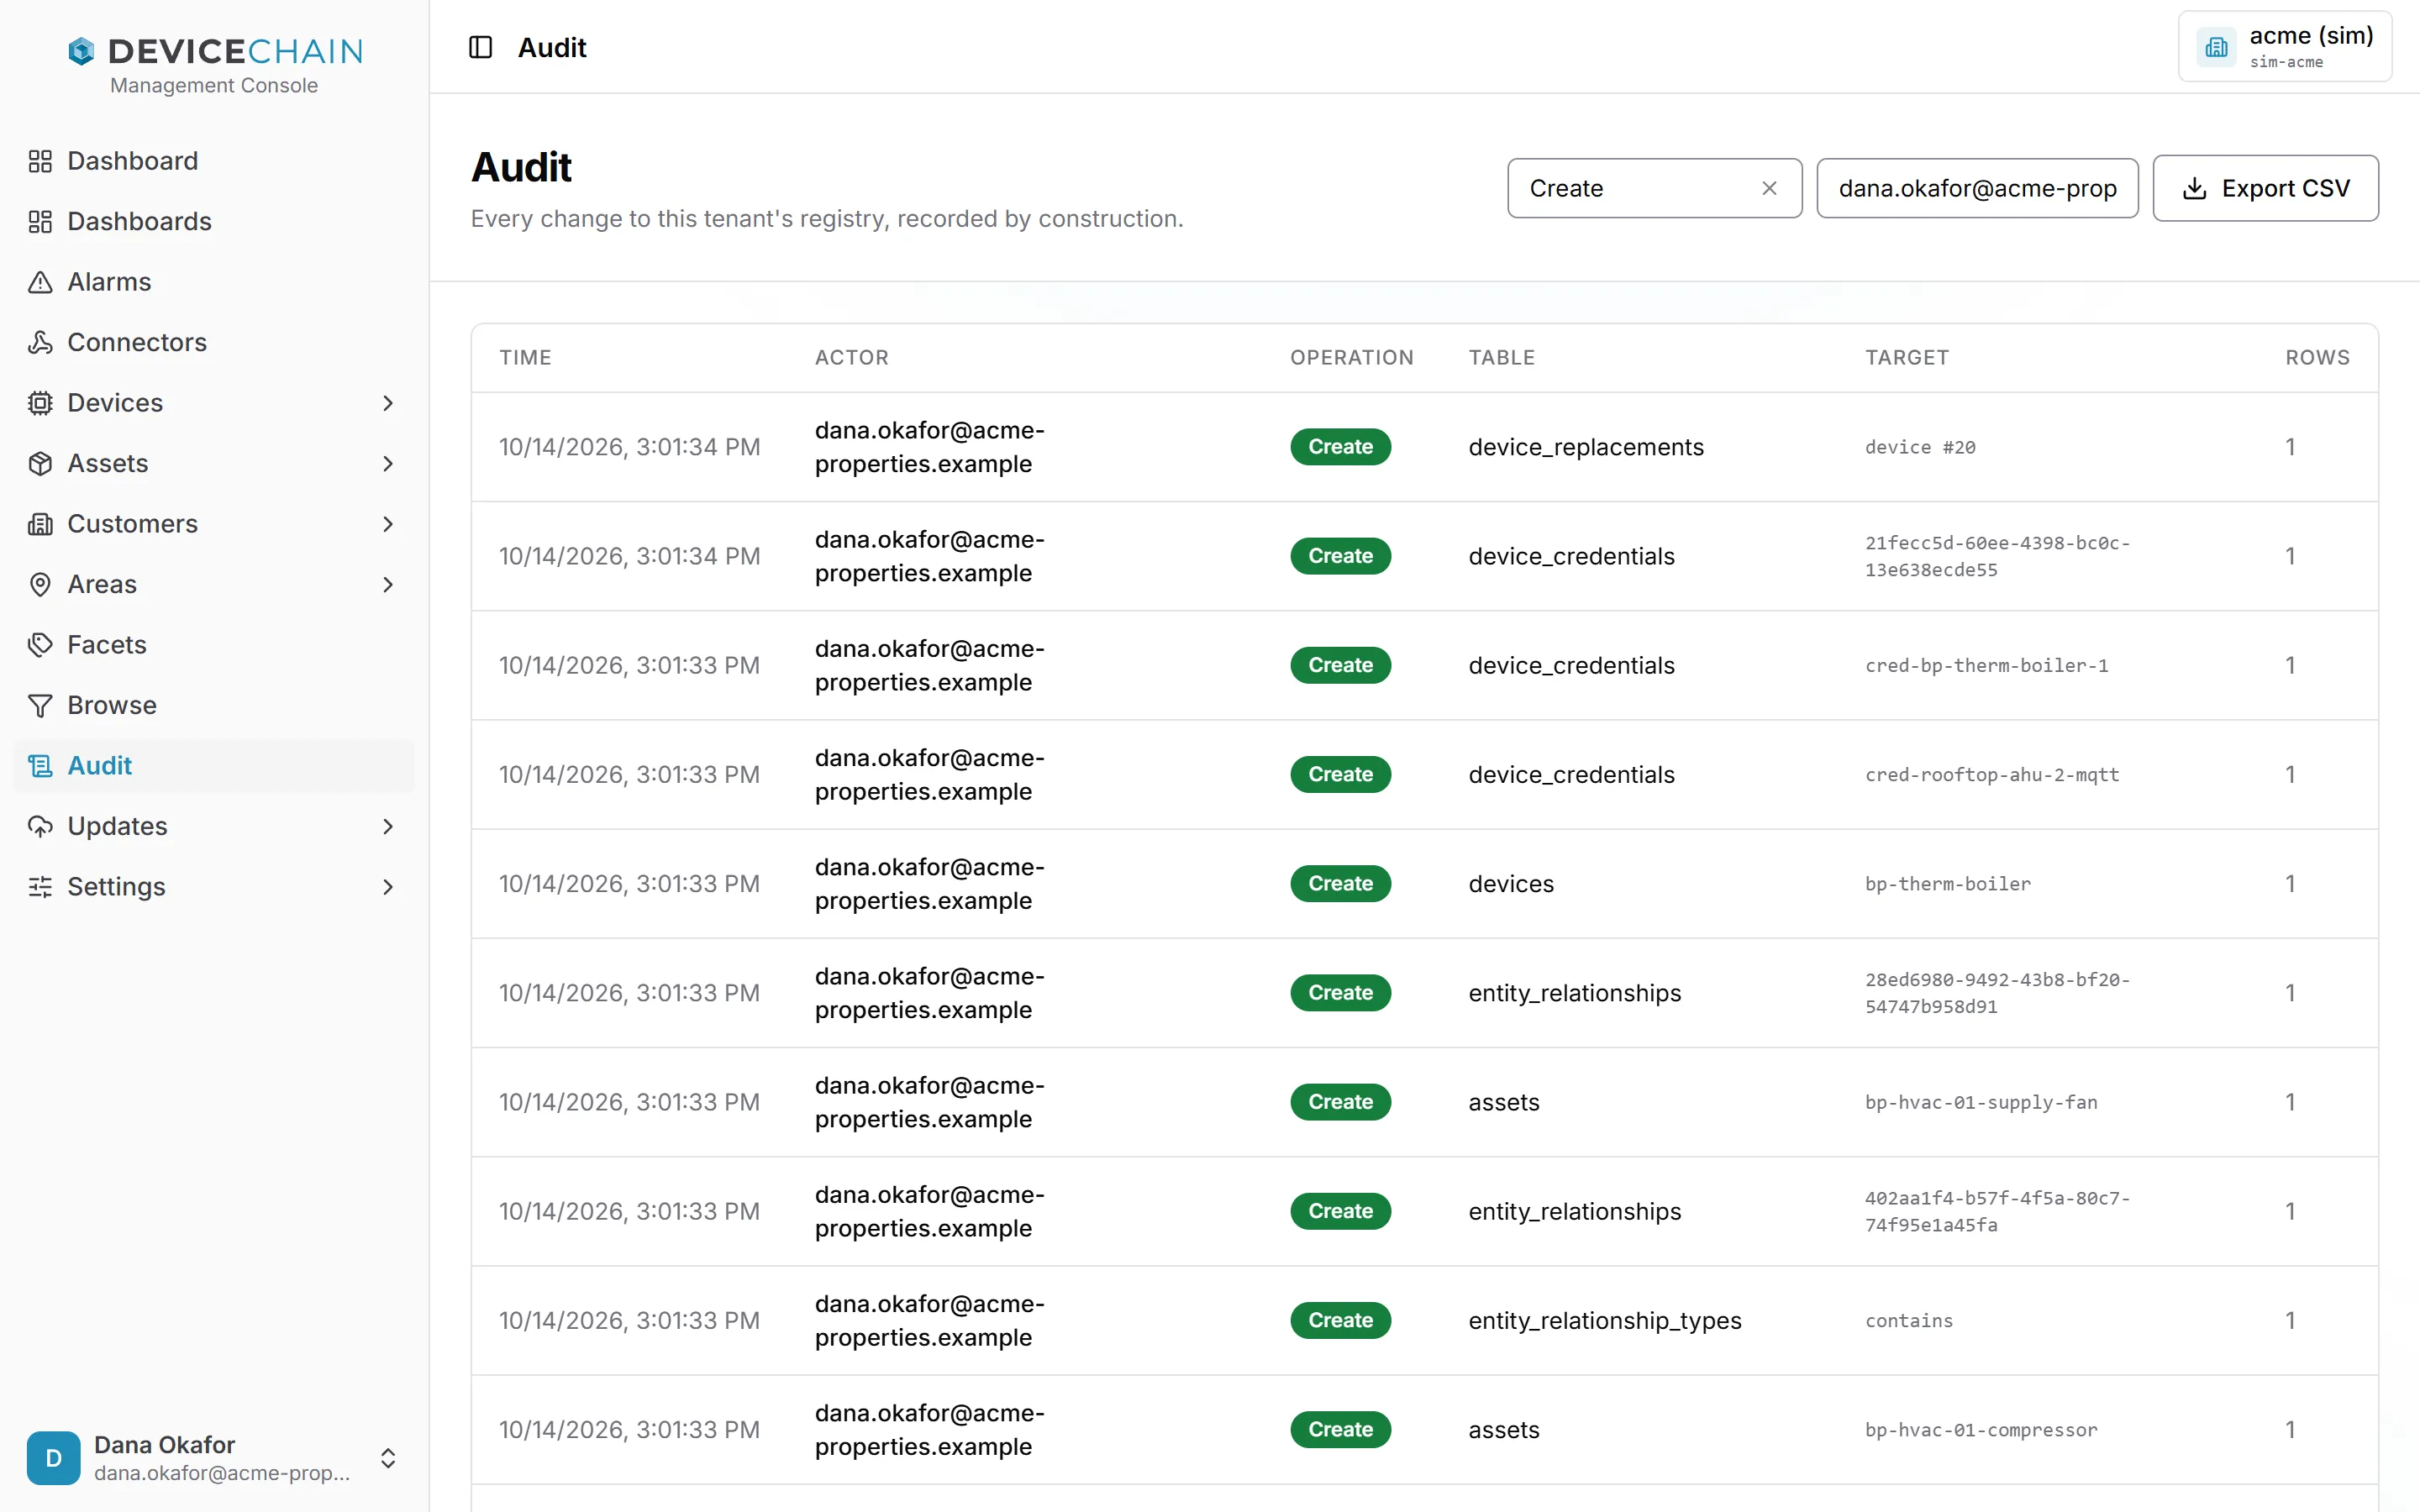2420x1512 pixels.
Task: Expand the Customers submenu chevron
Action: (x=388, y=524)
